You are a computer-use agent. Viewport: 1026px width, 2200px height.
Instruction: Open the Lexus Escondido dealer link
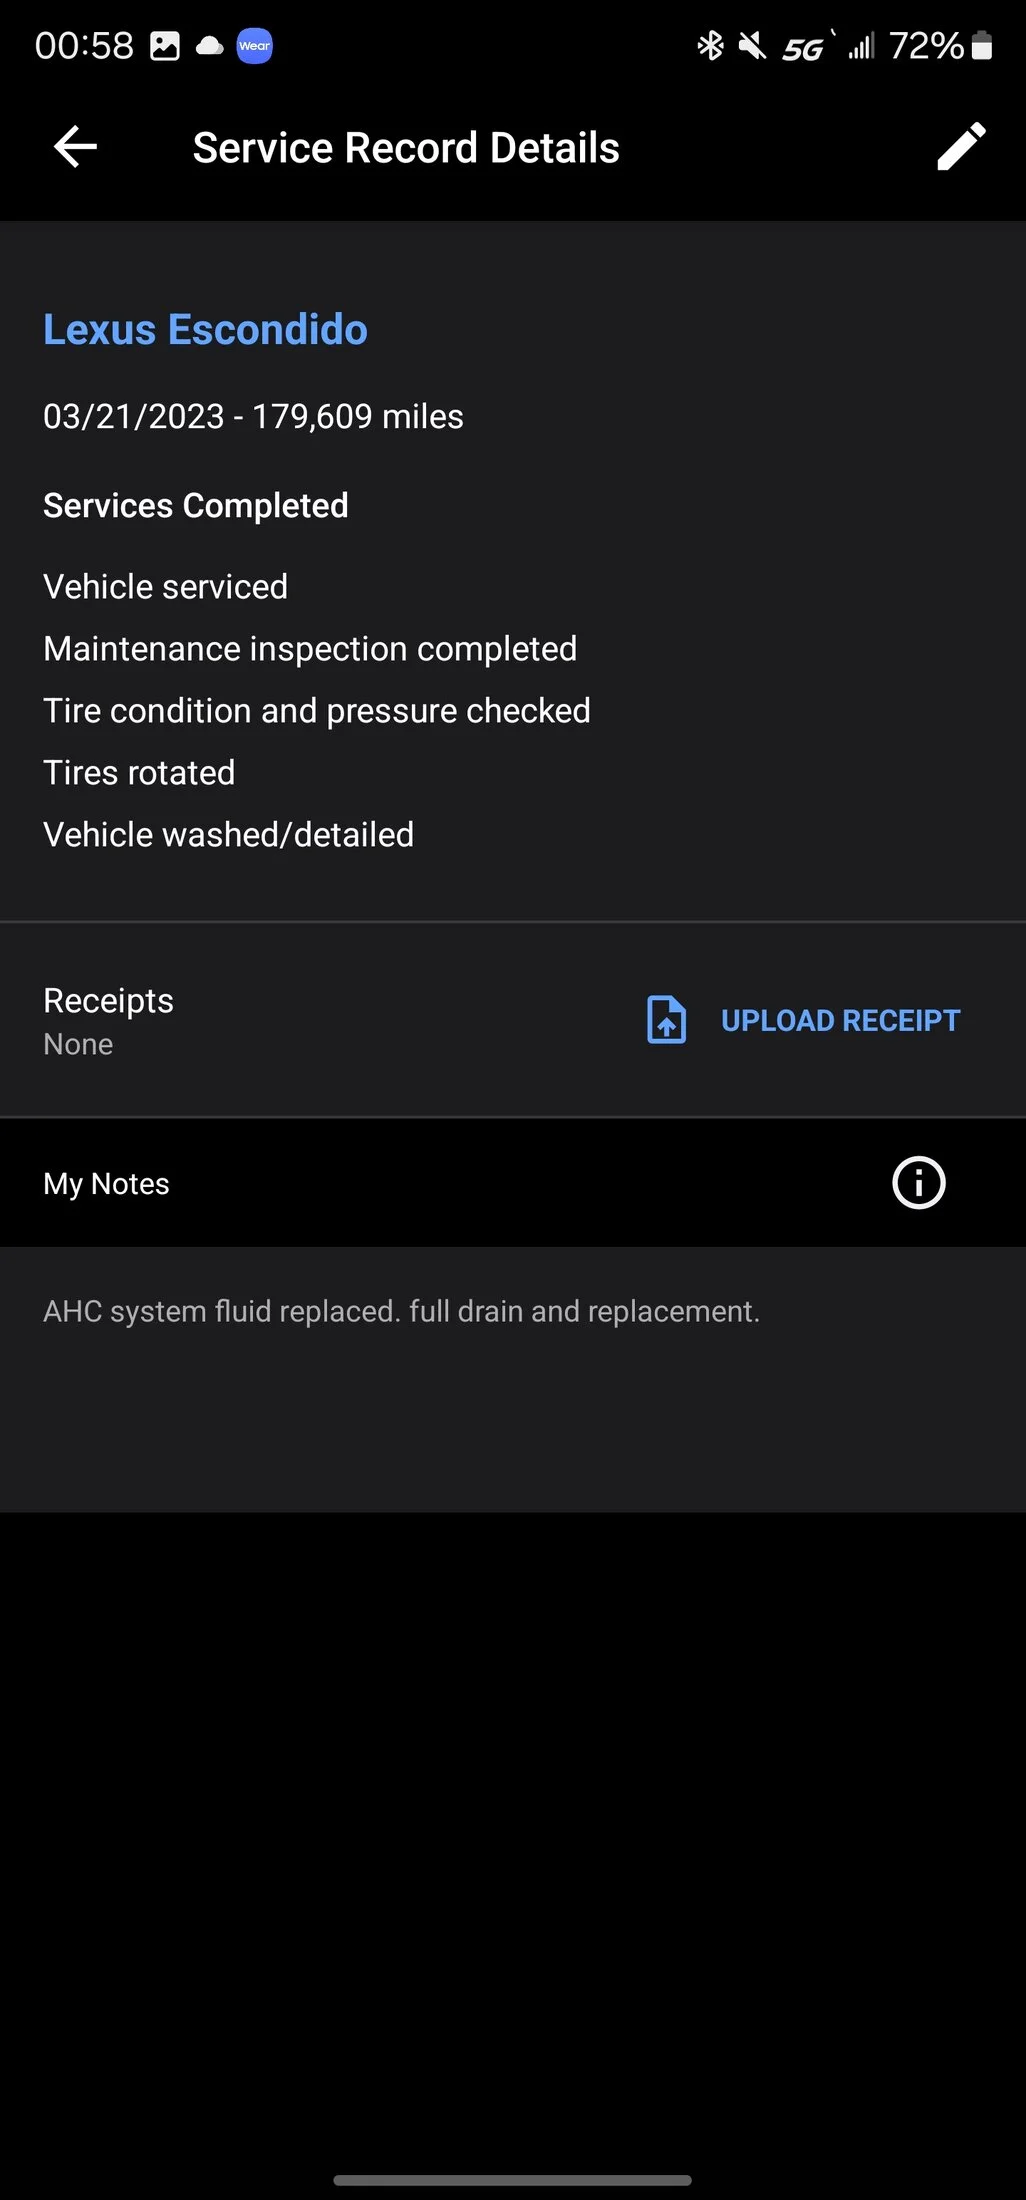(x=205, y=330)
